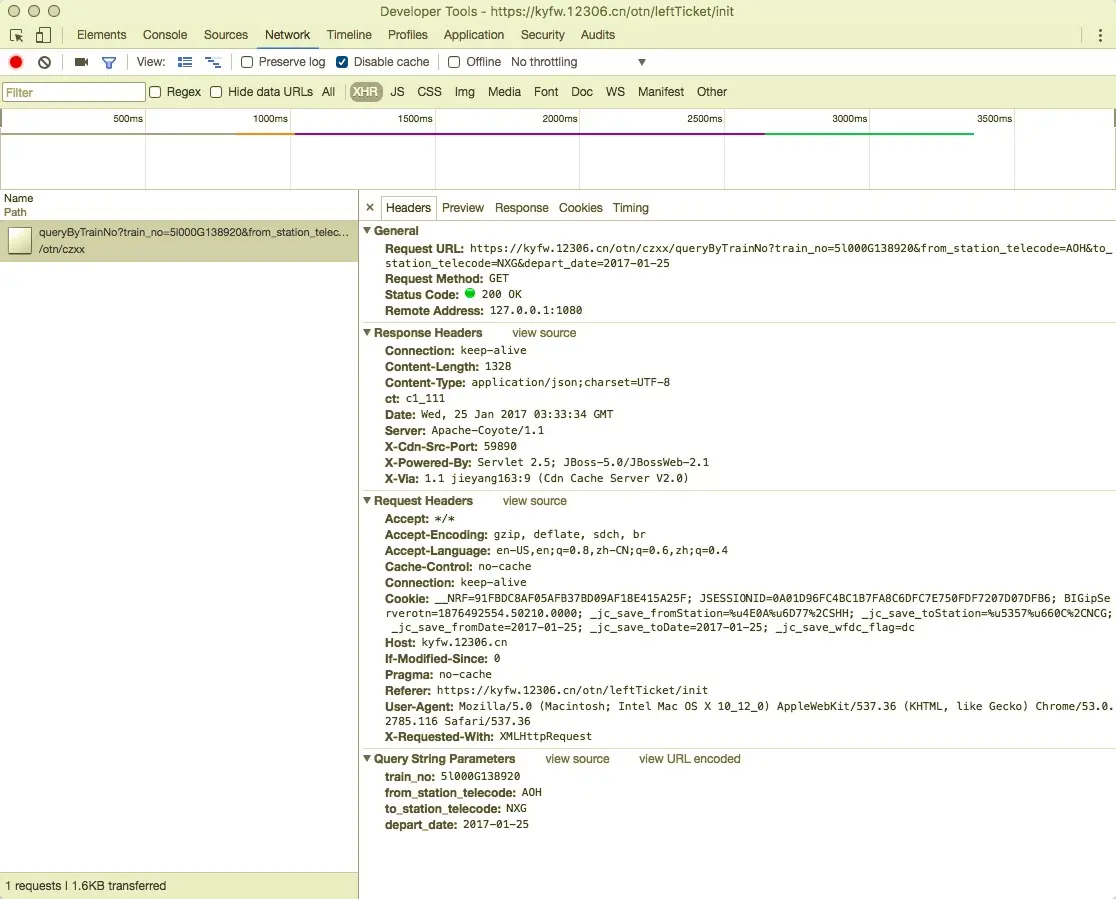Collapse the General section

(x=367, y=231)
